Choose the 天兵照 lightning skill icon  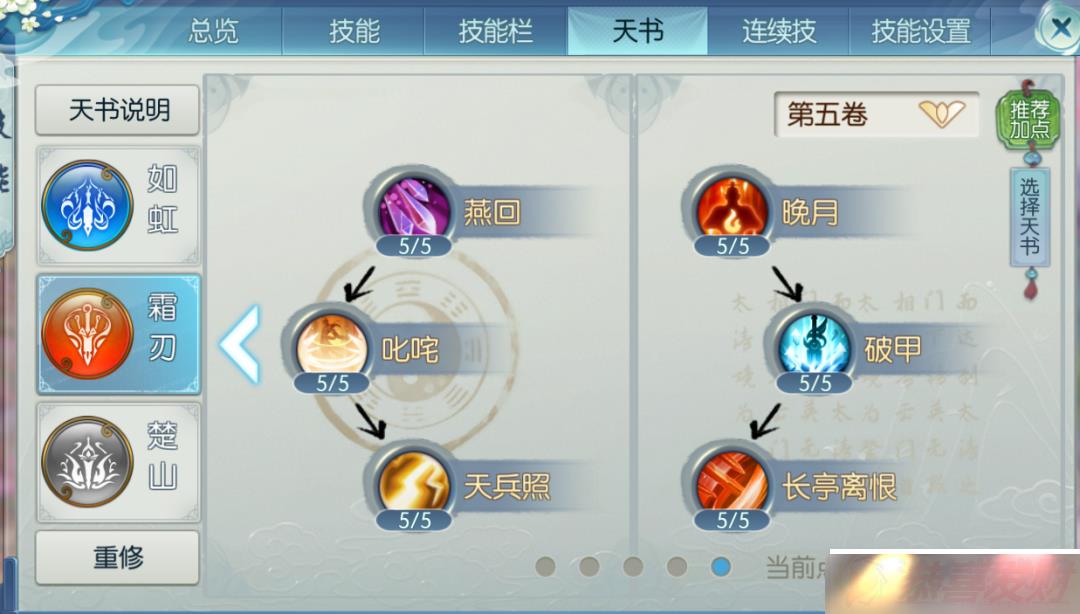pos(413,483)
